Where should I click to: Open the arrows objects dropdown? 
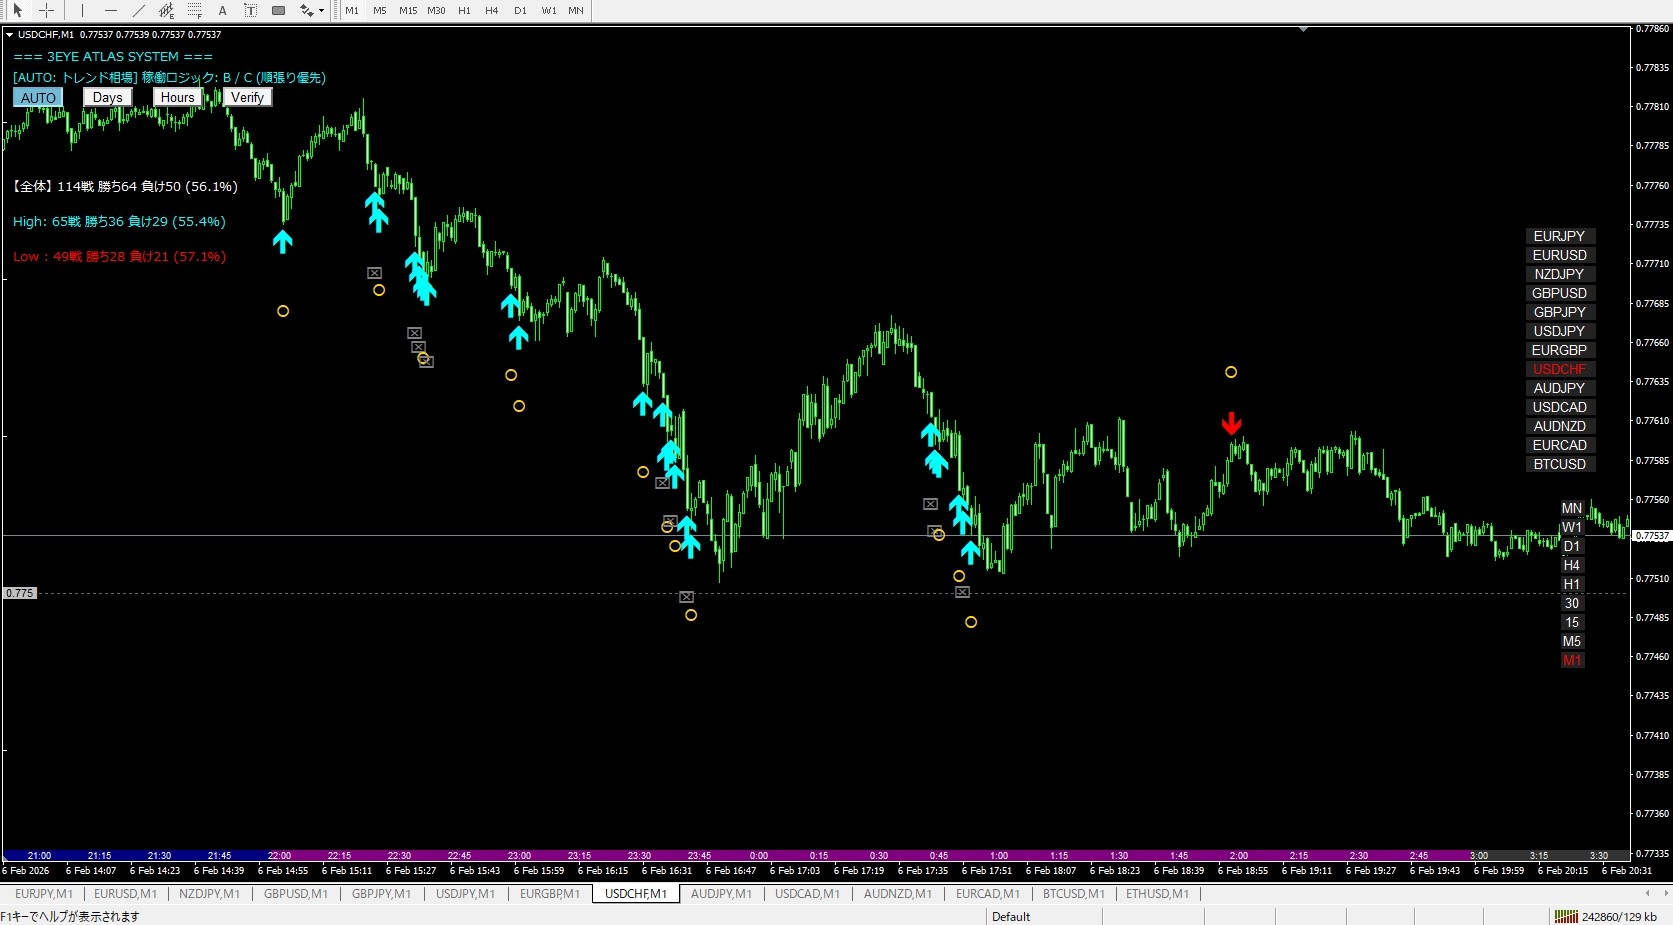point(321,11)
